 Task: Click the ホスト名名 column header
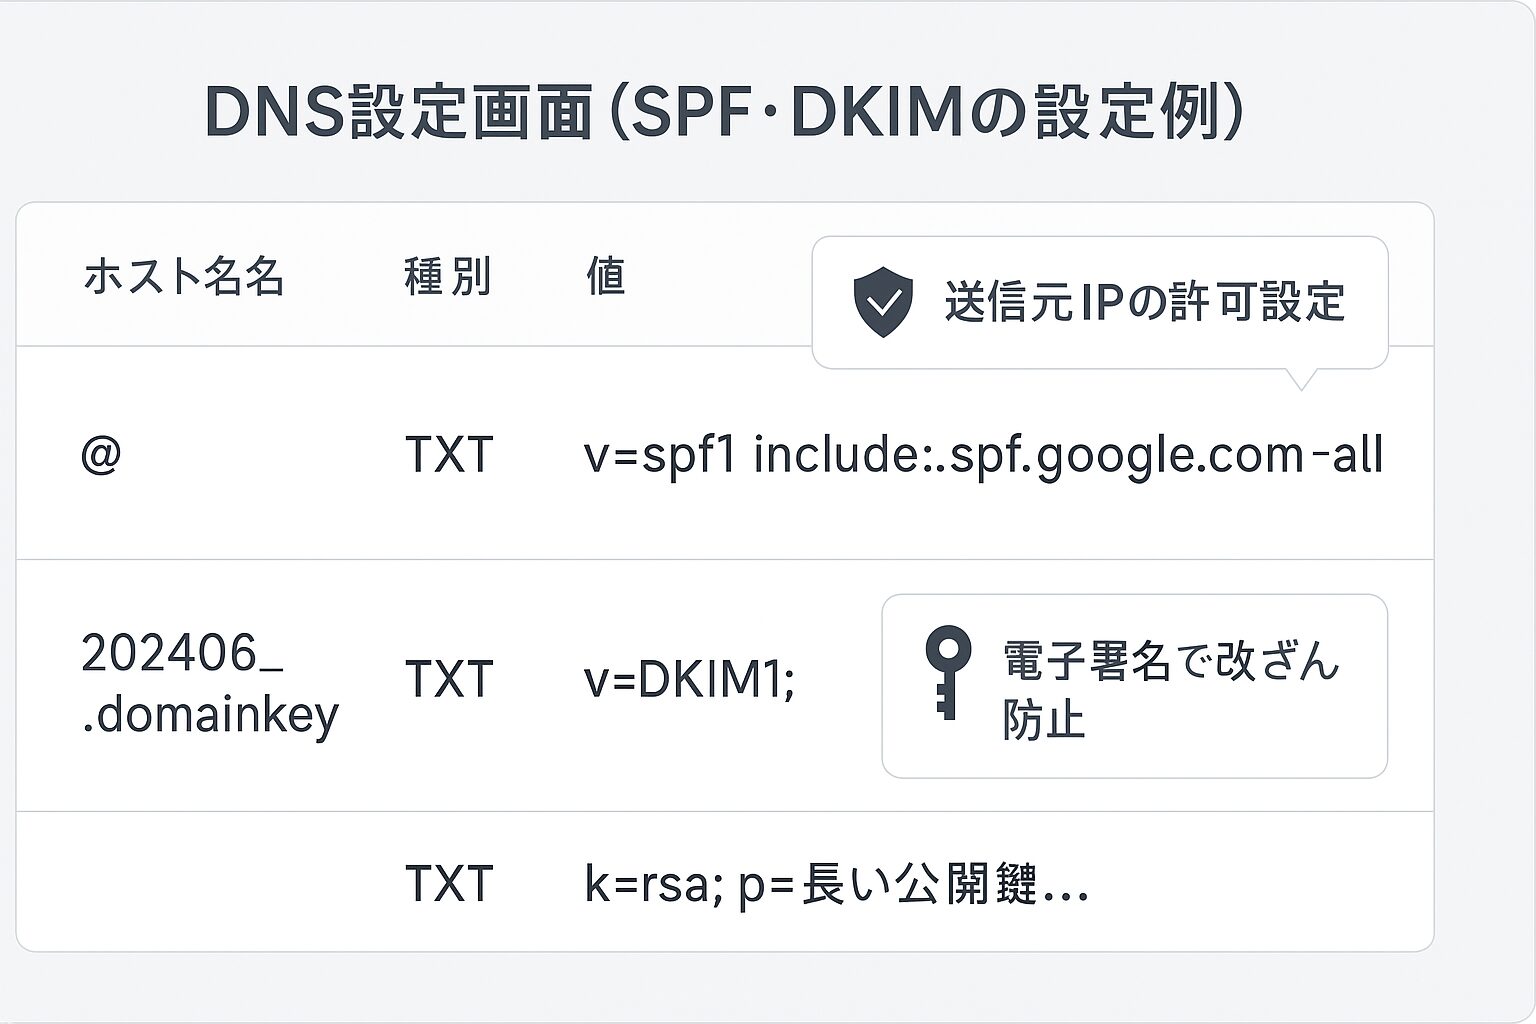[184, 276]
